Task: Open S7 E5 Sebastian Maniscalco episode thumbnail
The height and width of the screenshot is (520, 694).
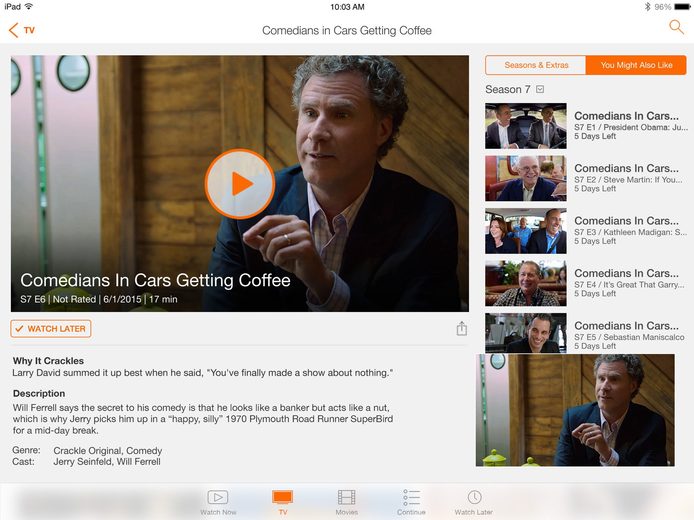Action: tap(526, 333)
